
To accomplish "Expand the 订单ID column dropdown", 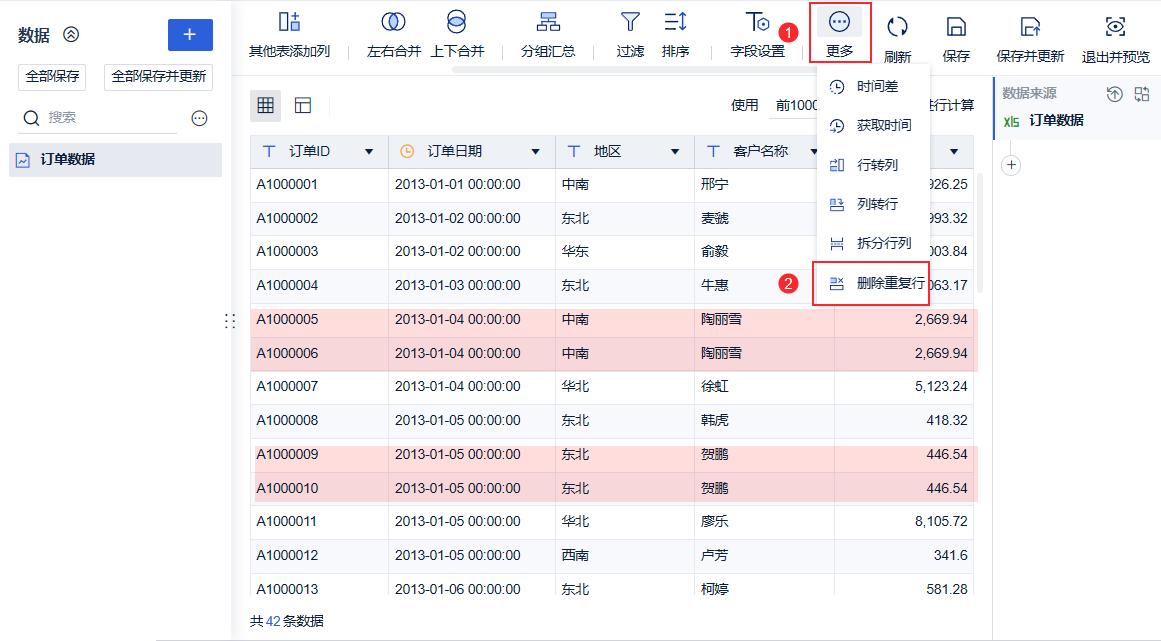I will point(369,152).
